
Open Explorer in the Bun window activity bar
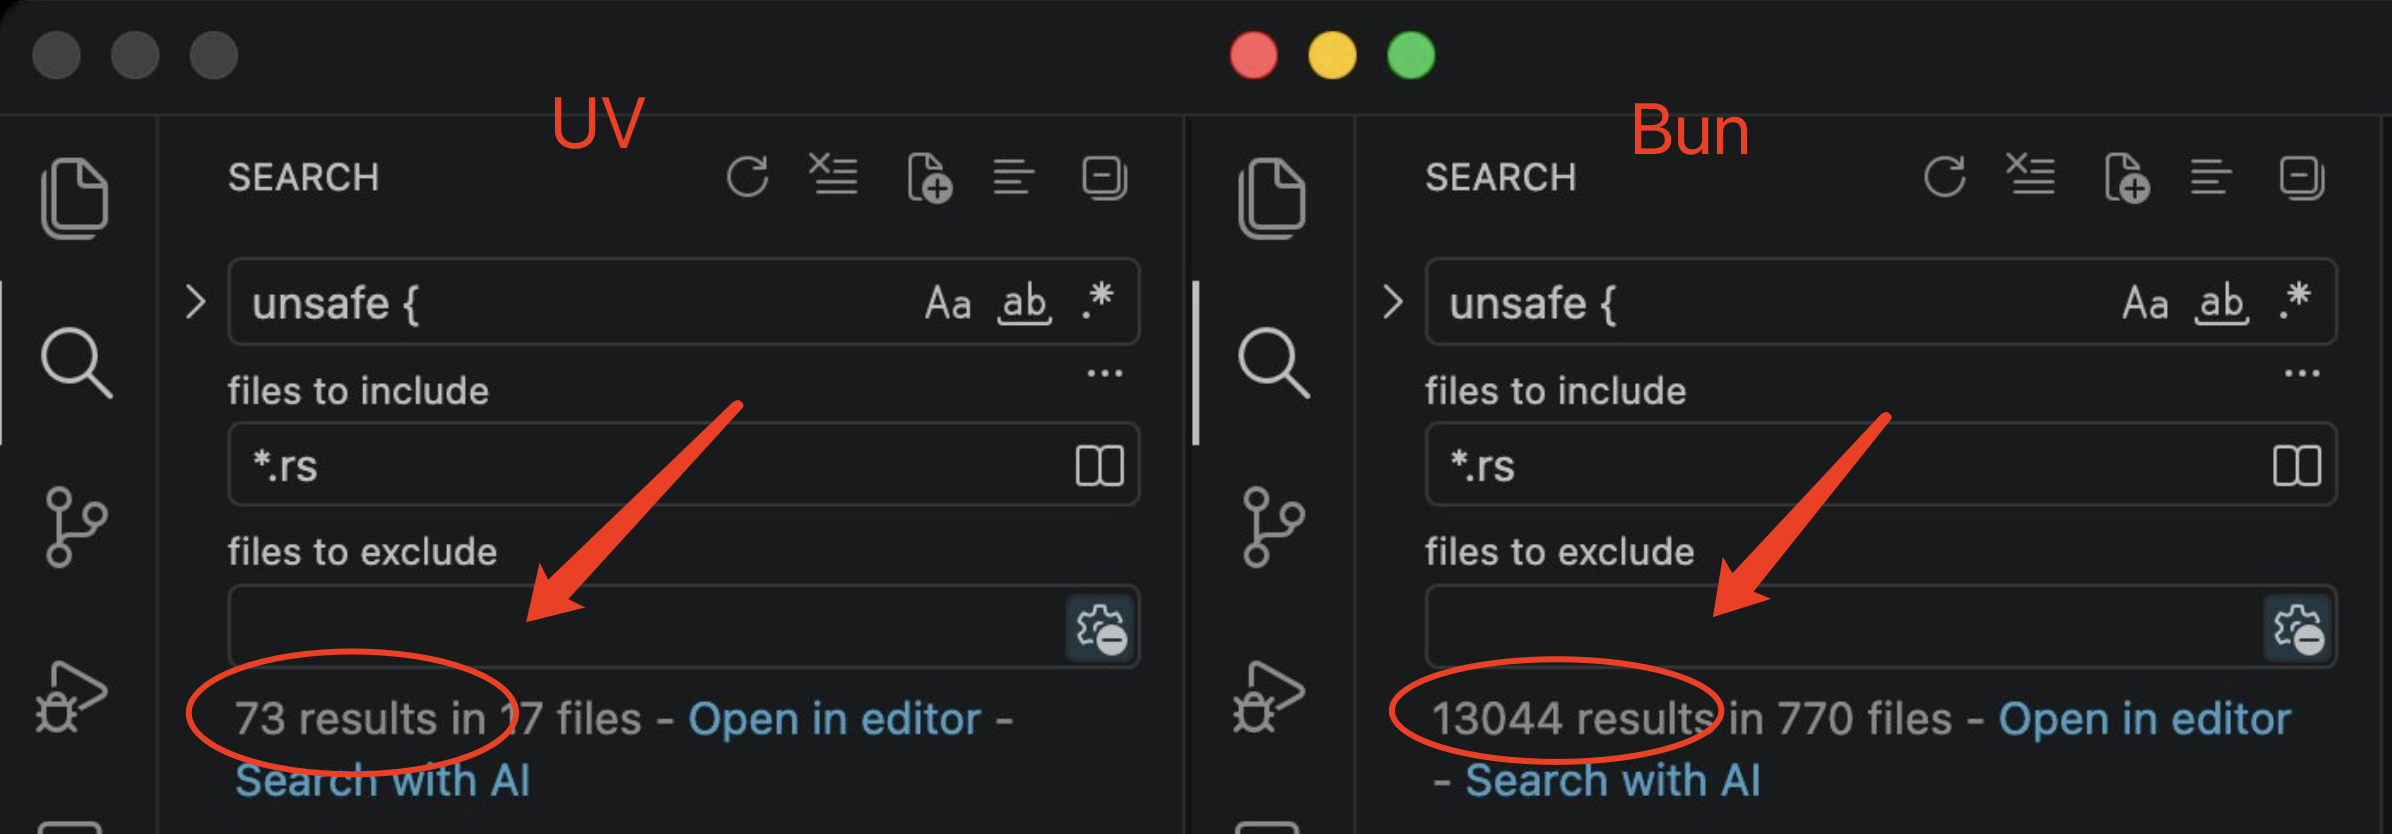click(1271, 198)
